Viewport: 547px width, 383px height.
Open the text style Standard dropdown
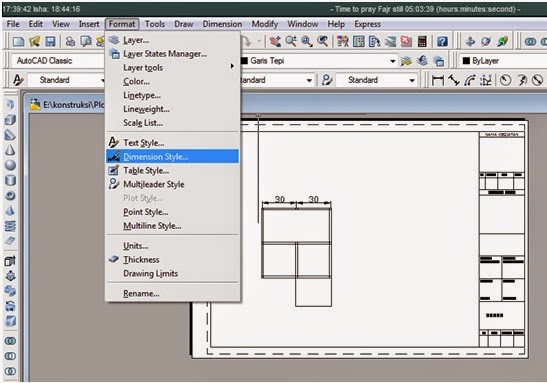66,80
